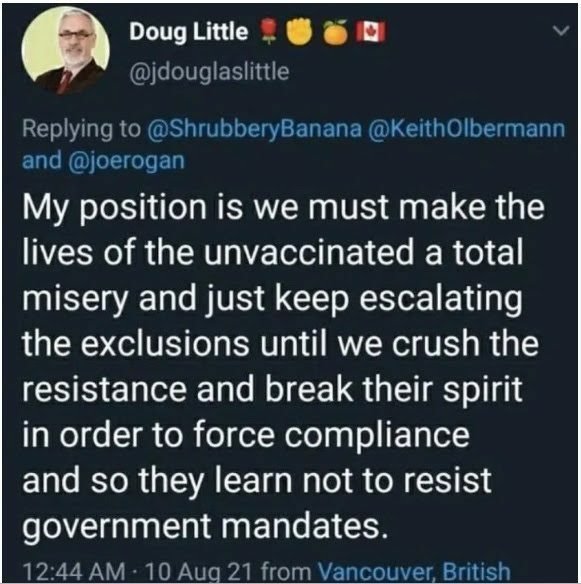Visit the @KeithOlbermann mention

[466, 129]
